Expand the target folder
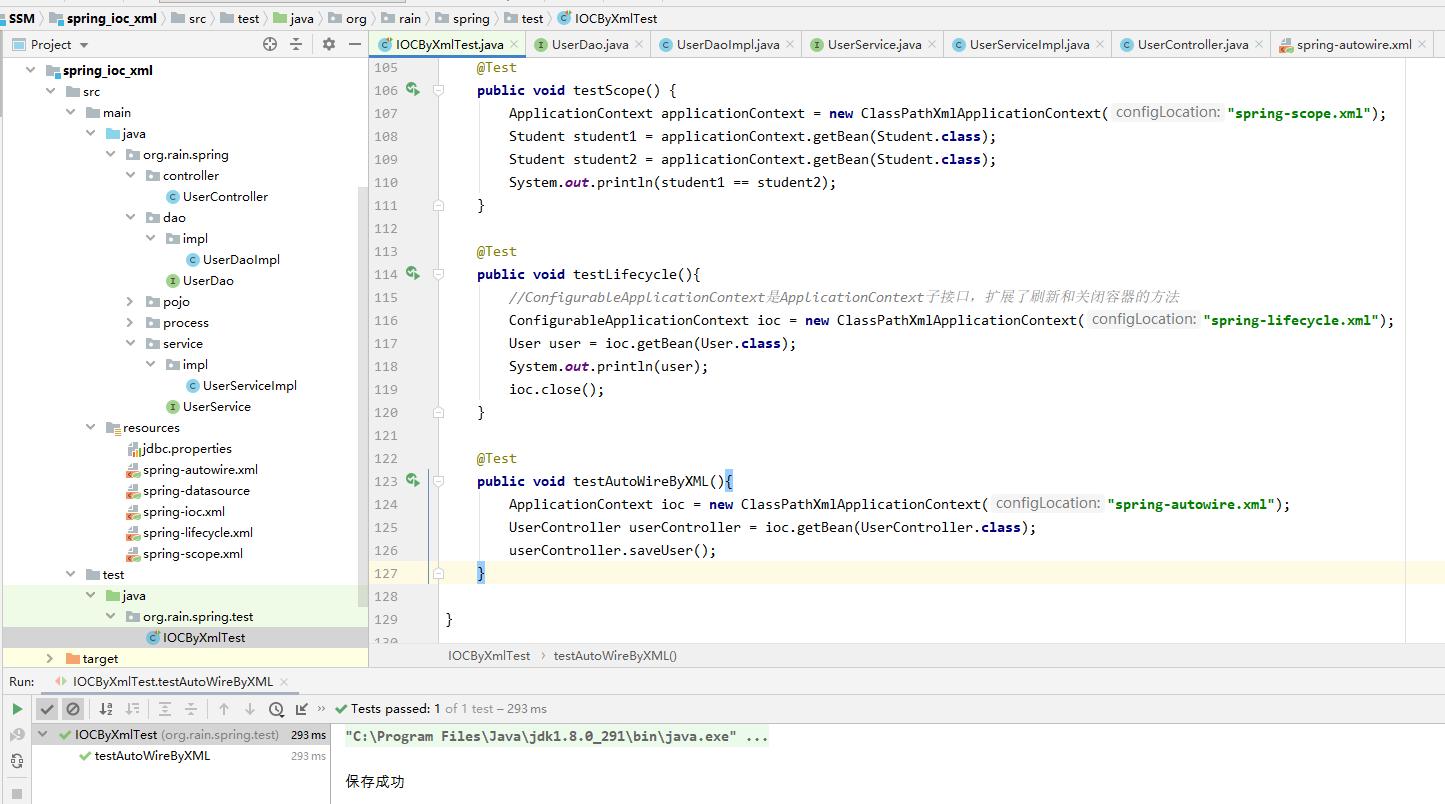Screen dimensions: 1445x804 click(50, 659)
